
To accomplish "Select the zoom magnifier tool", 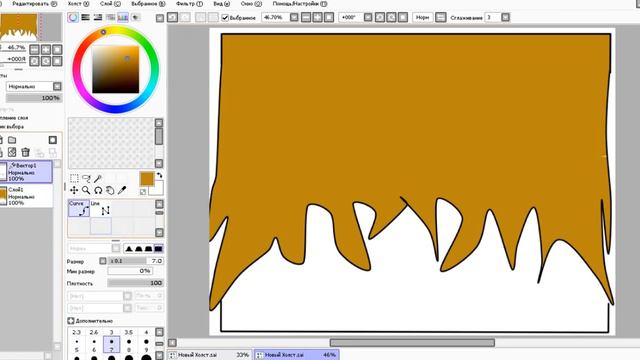I will pos(86,190).
